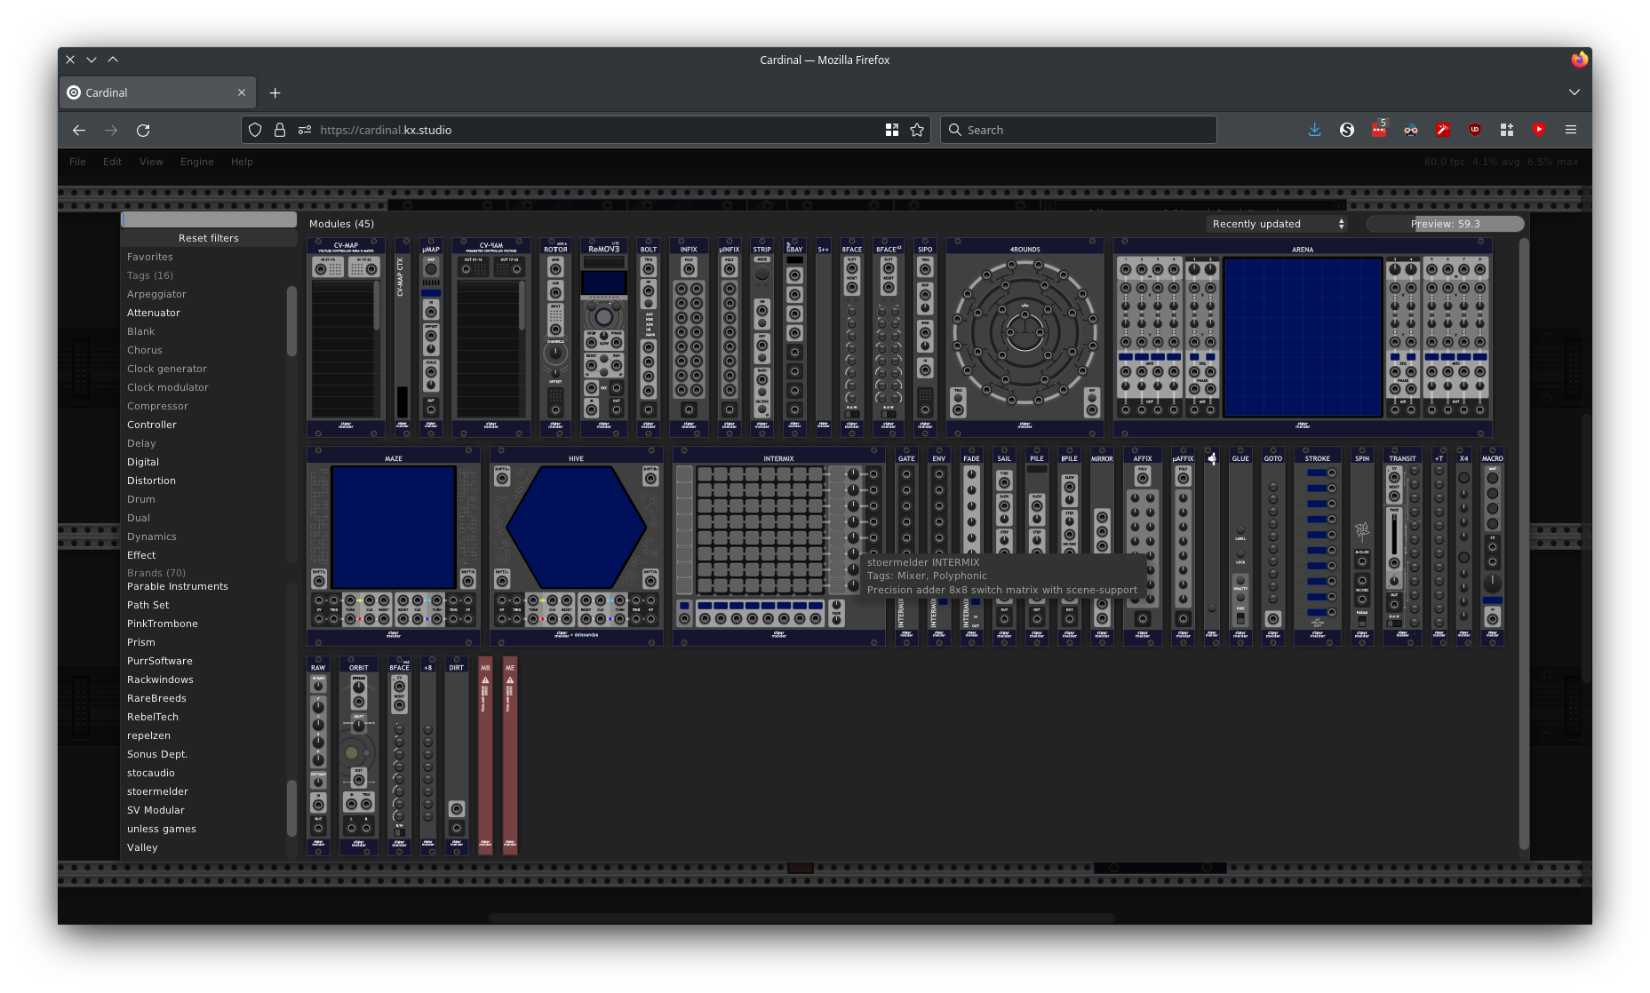This screenshot has height=993, width=1650.
Task: Choose the SIPO module
Action: coord(925,338)
